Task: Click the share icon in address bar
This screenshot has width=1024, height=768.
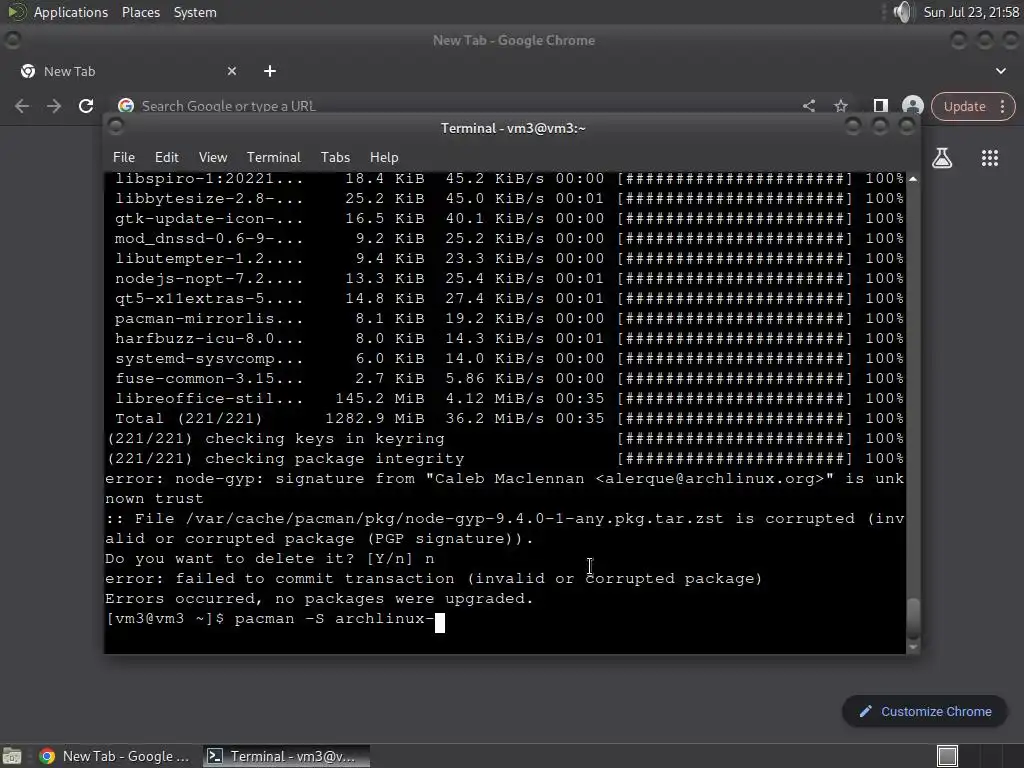Action: point(808,106)
